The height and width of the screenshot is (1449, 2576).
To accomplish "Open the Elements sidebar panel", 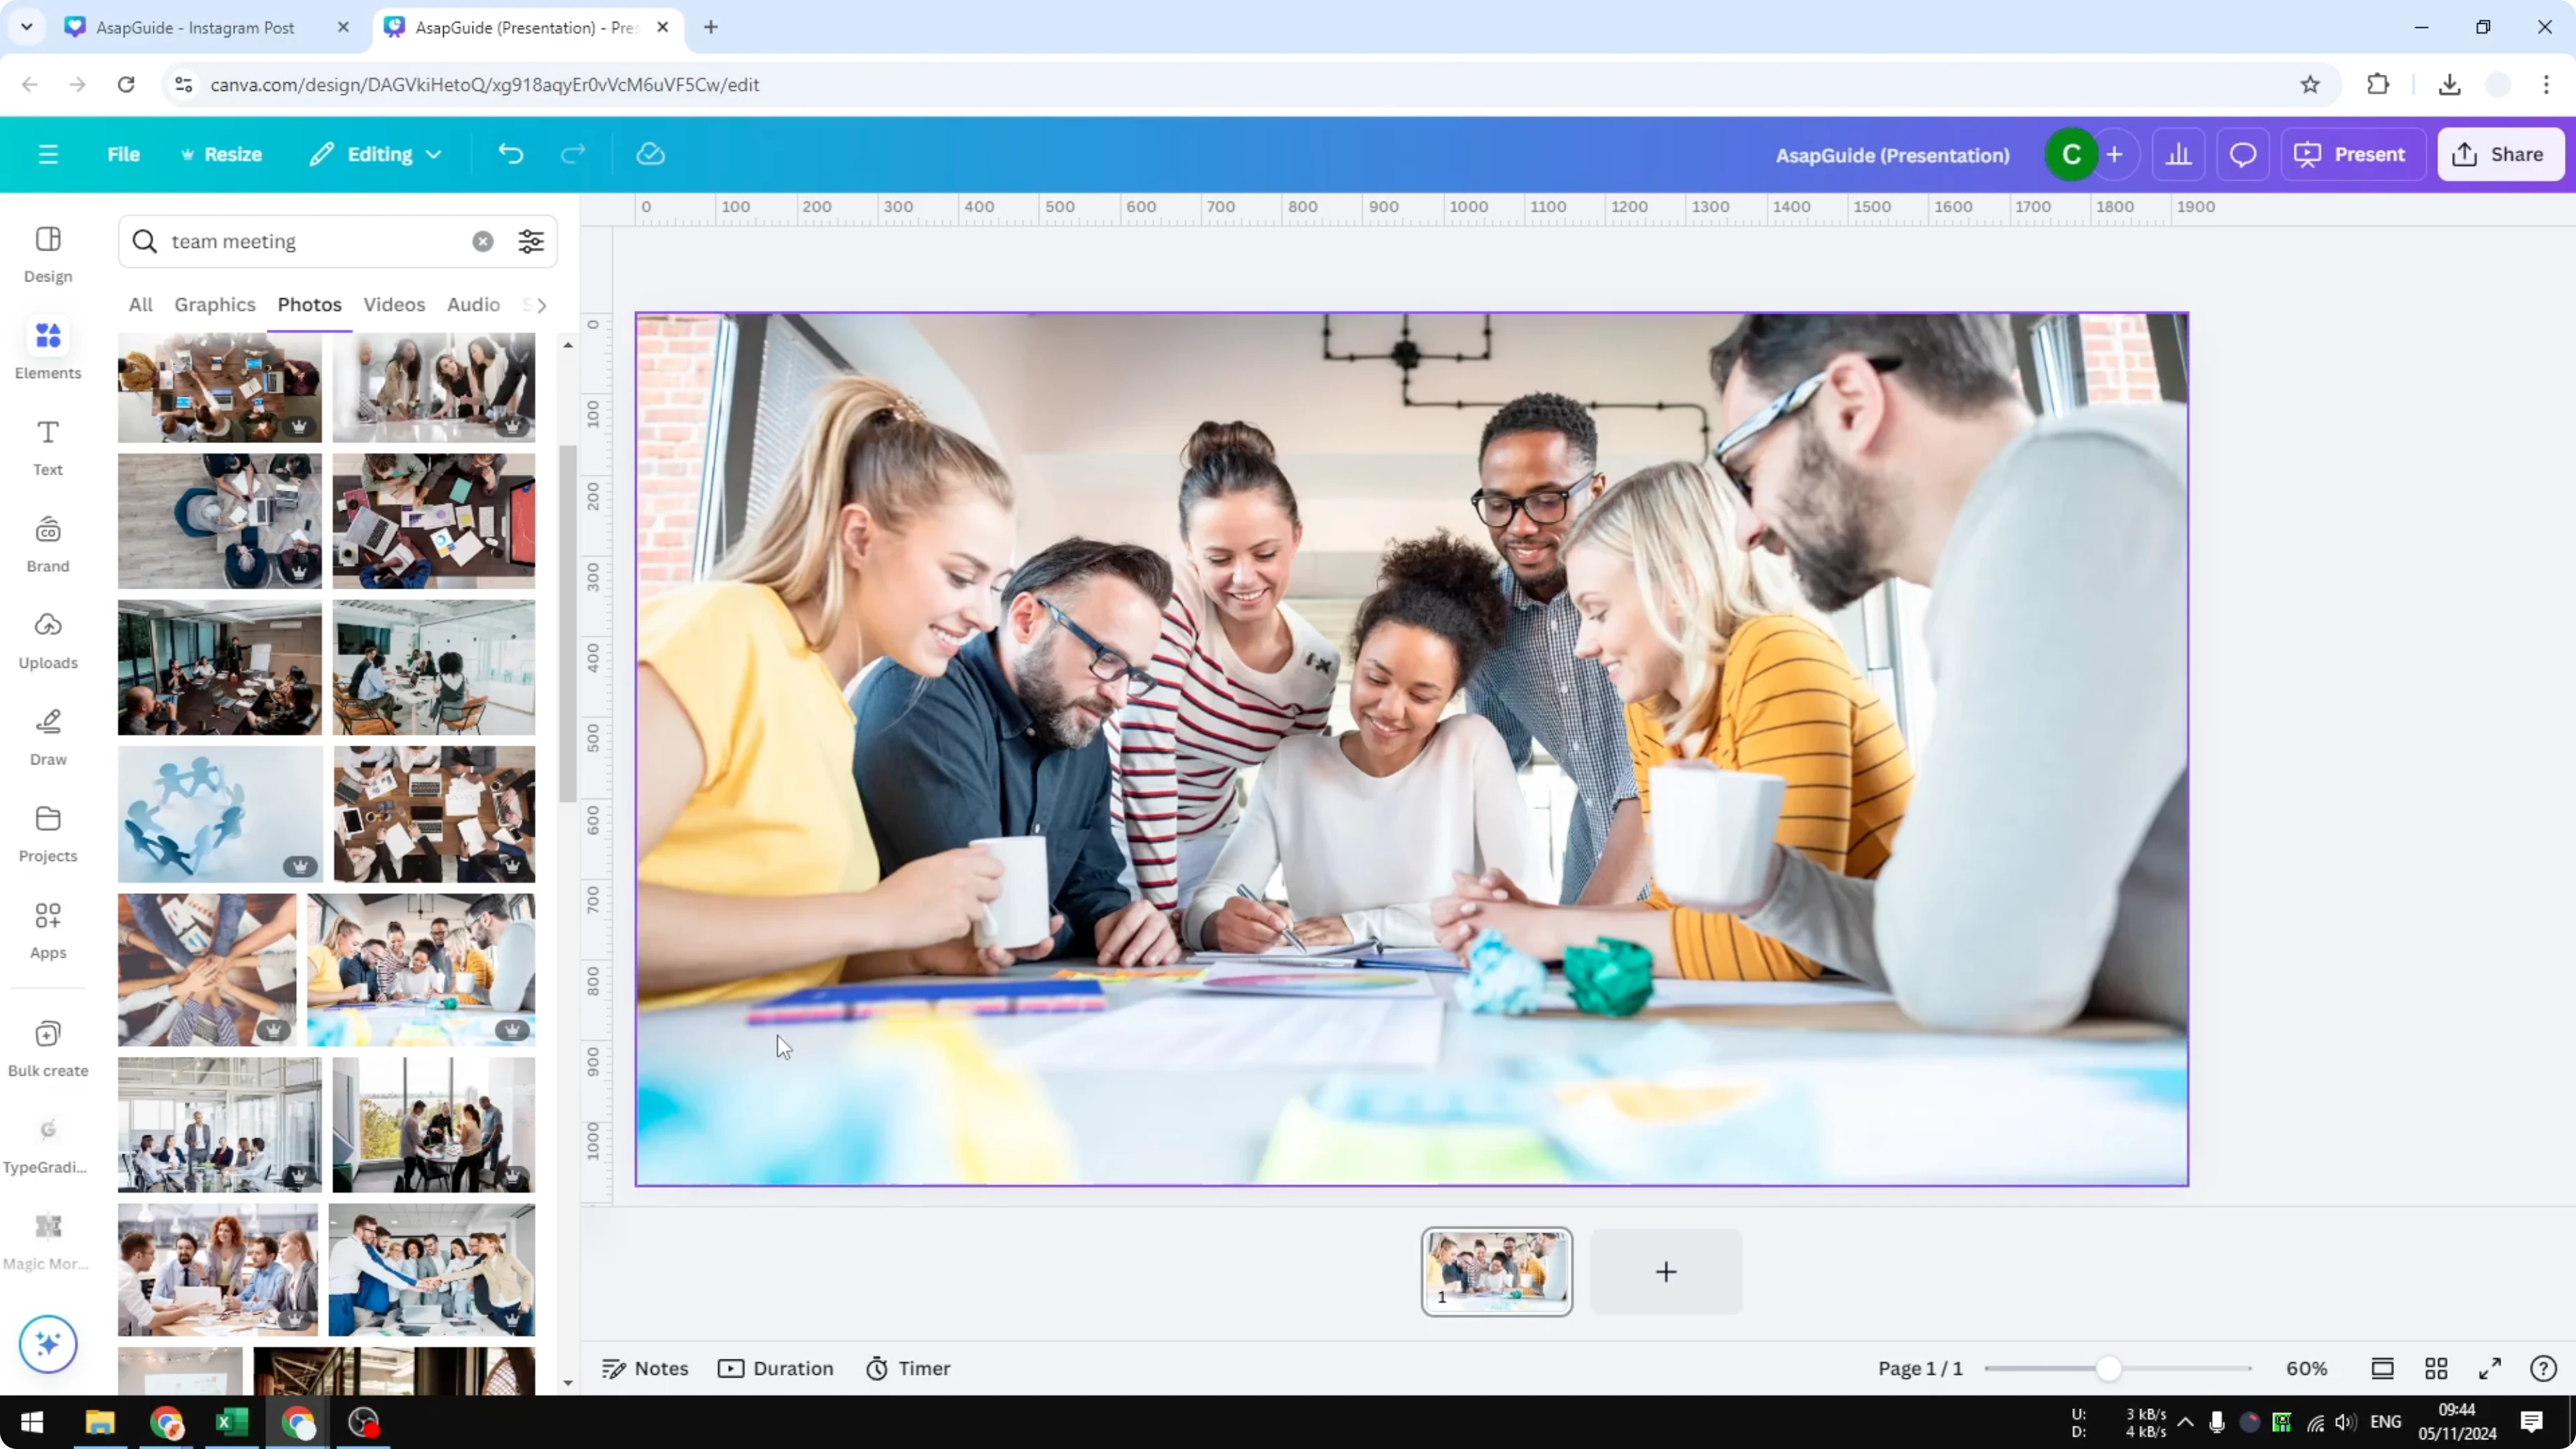I will [x=48, y=350].
